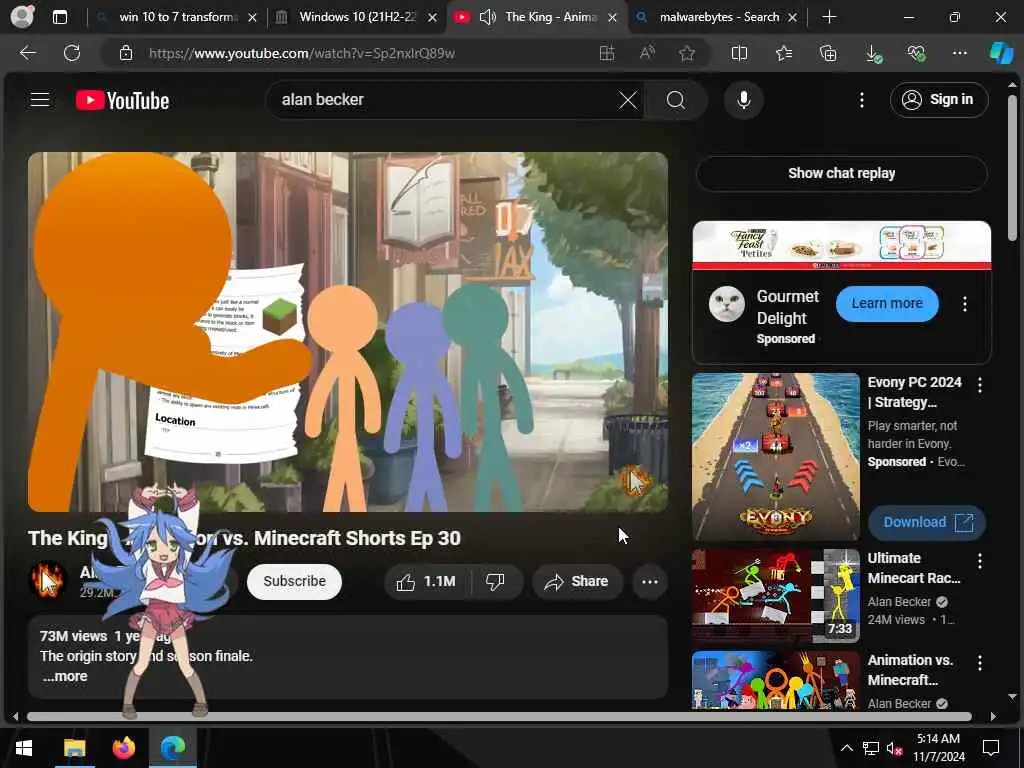Open the Edge Favorites list
The width and height of the screenshot is (1024, 768).
coord(784,53)
